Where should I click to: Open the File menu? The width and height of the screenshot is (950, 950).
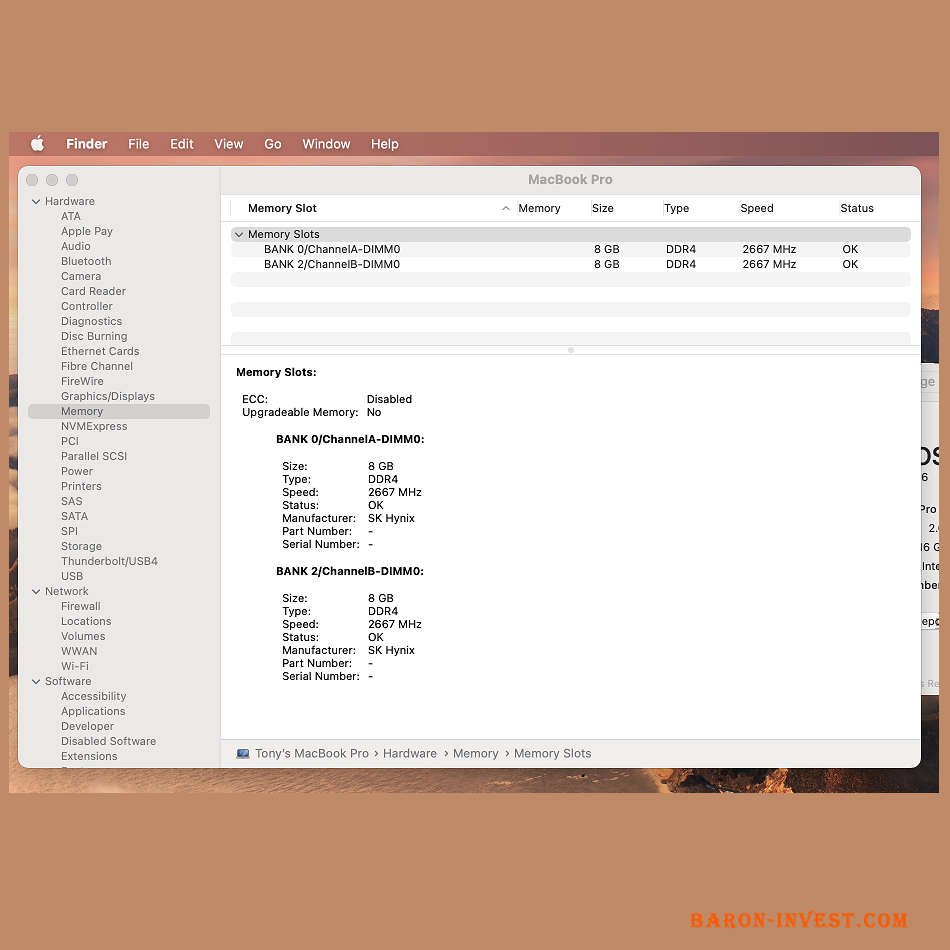click(x=138, y=144)
